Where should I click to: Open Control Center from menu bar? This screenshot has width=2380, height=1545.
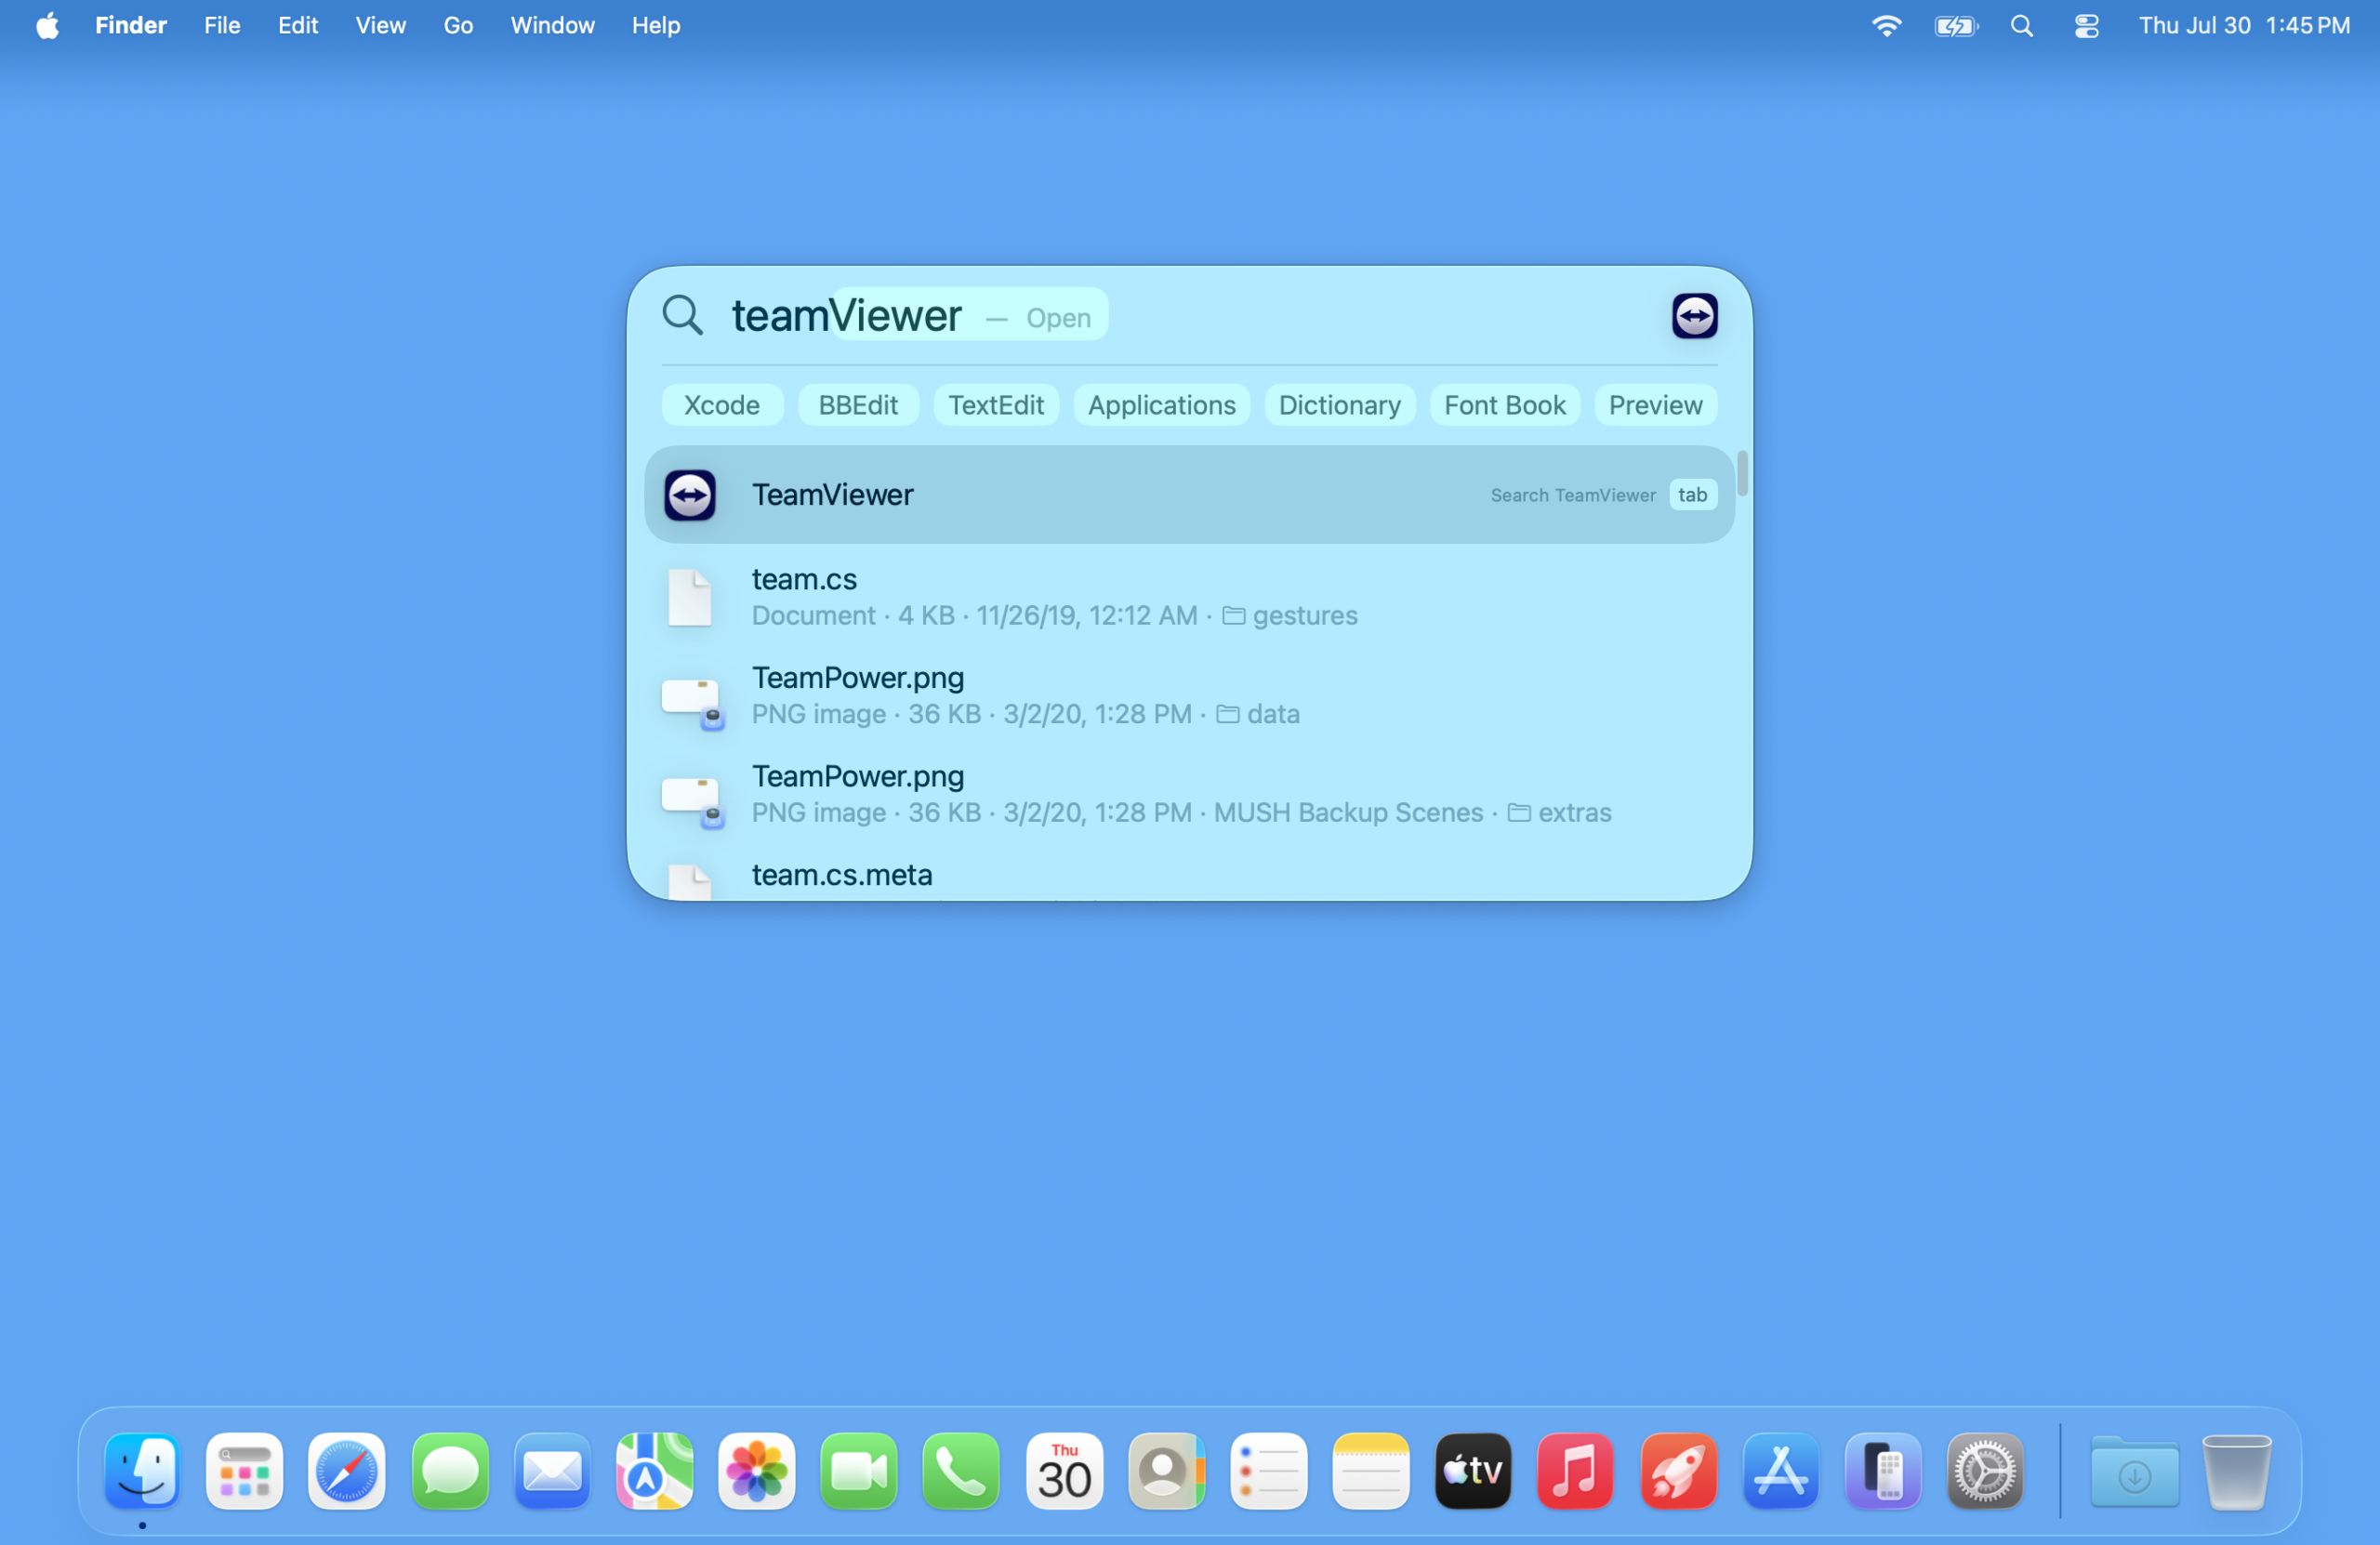pos(2086,25)
